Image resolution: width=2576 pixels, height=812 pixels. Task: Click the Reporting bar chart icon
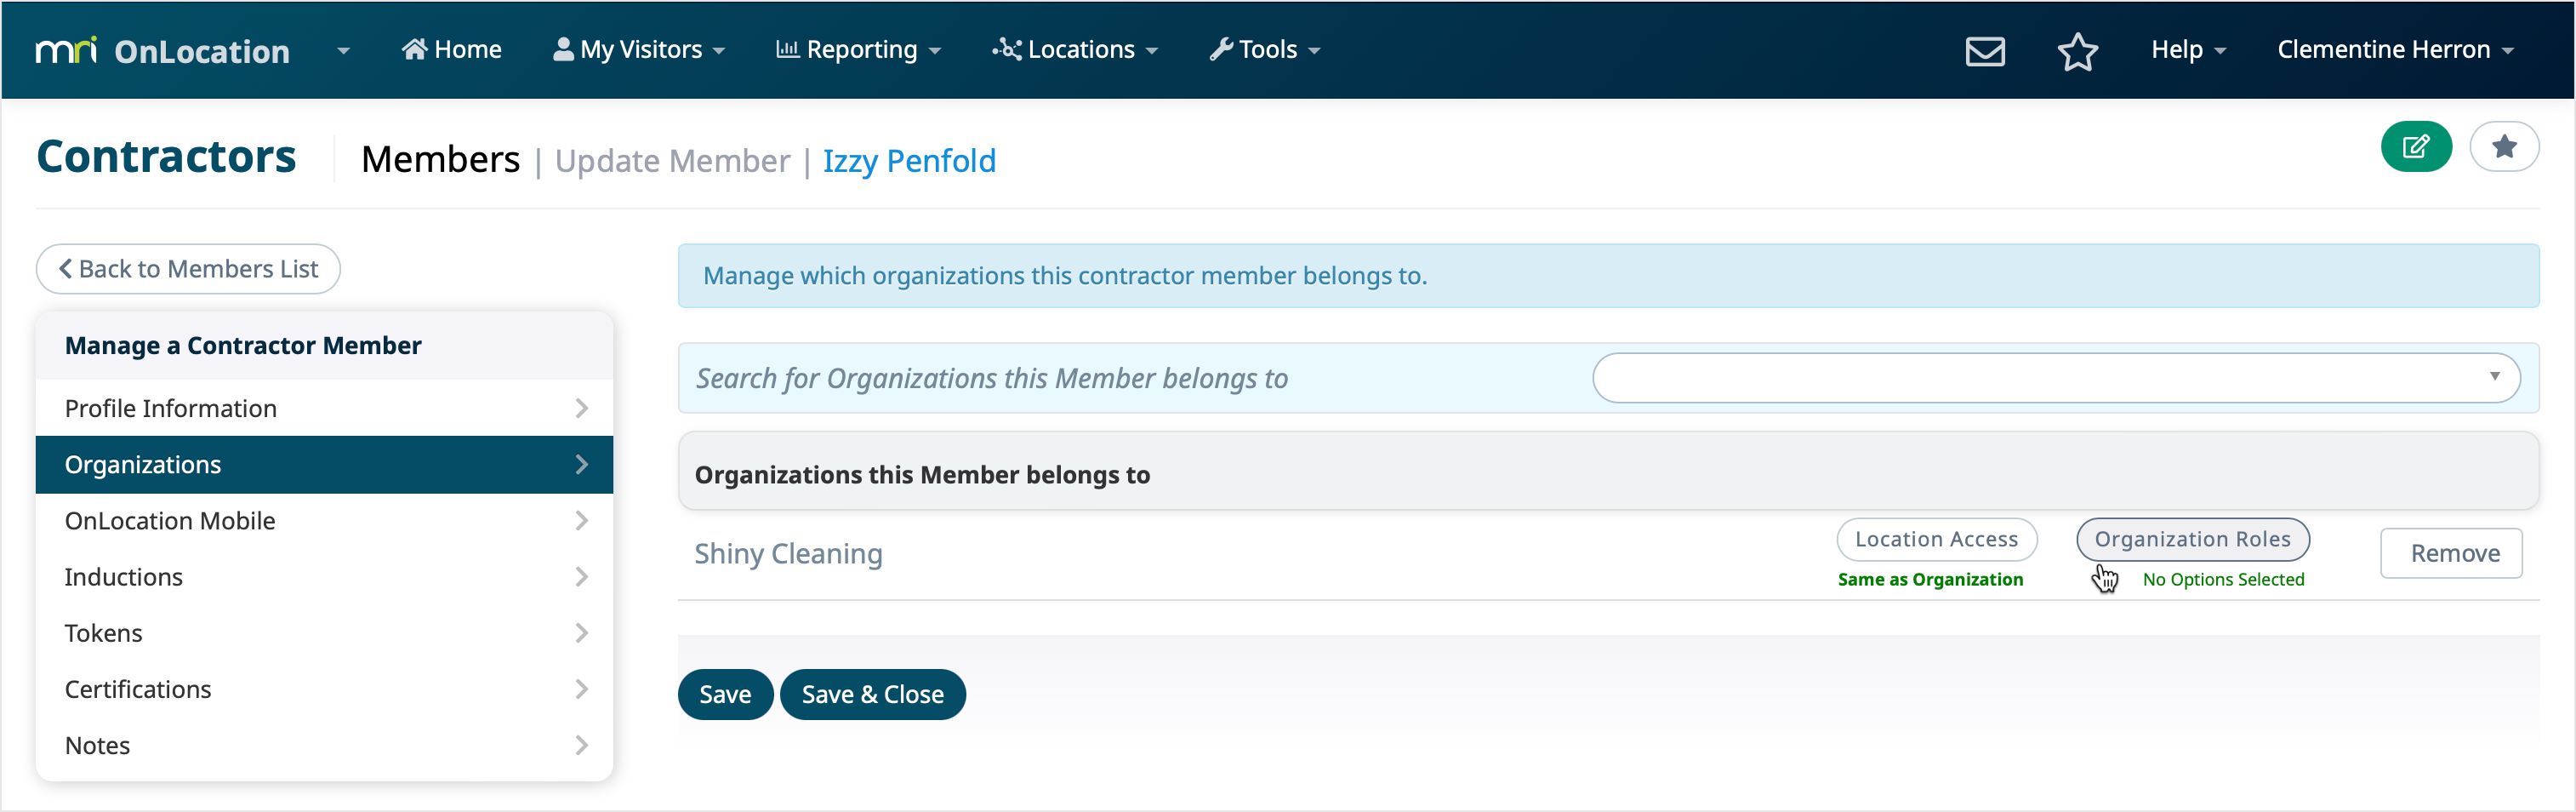pos(788,48)
